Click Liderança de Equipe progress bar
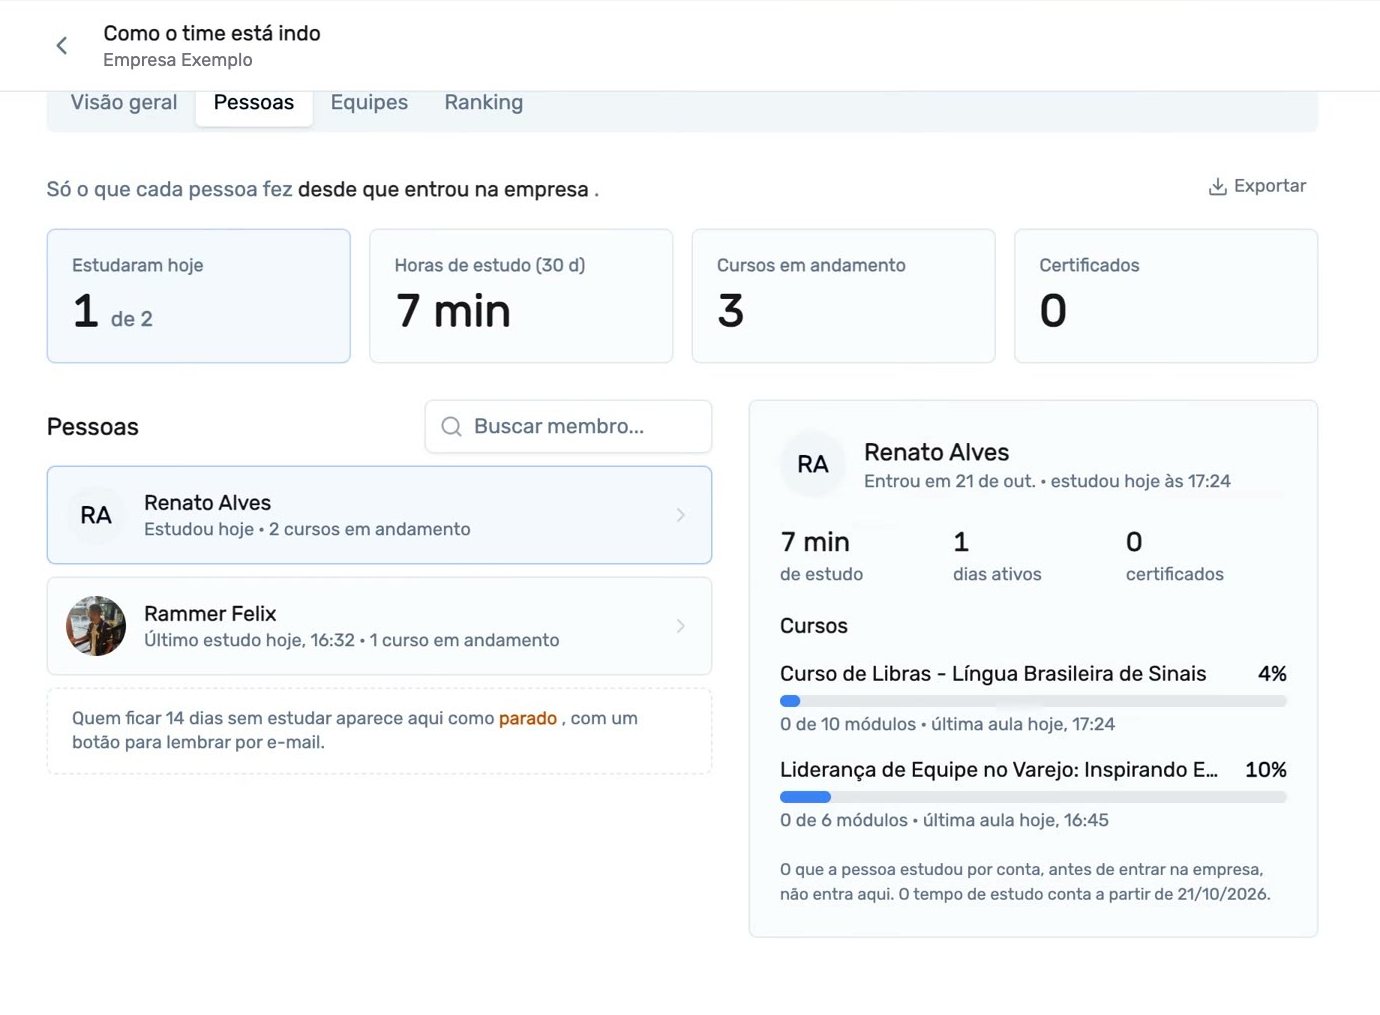 [1033, 797]
